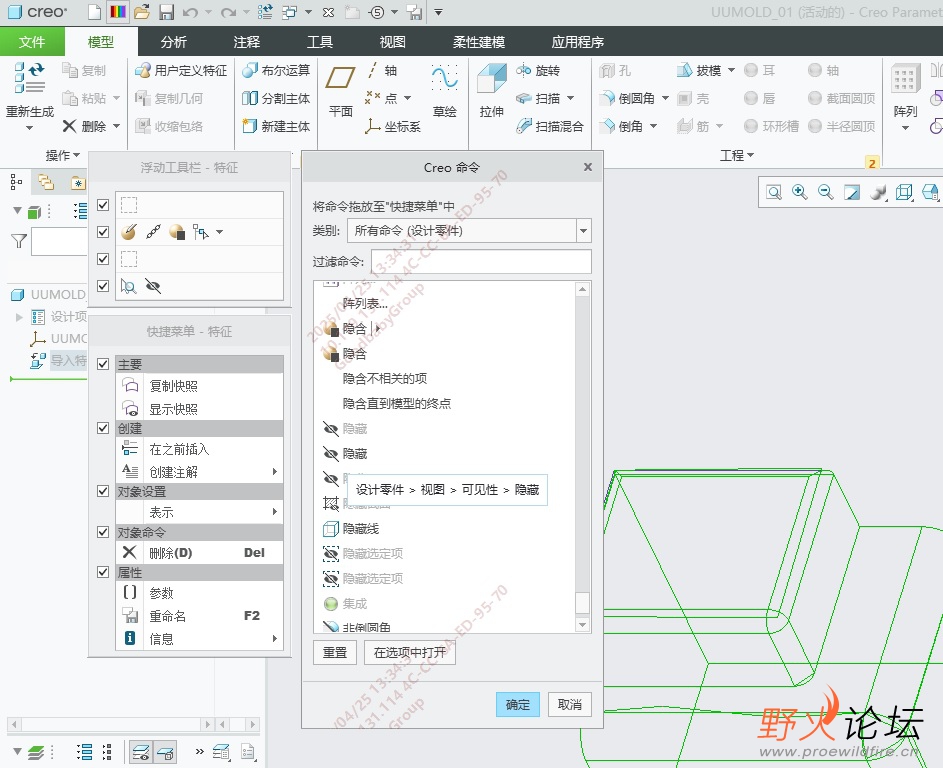Uncheck the 主要 group checkbox
943x768 pixels.
pos(103,364)
